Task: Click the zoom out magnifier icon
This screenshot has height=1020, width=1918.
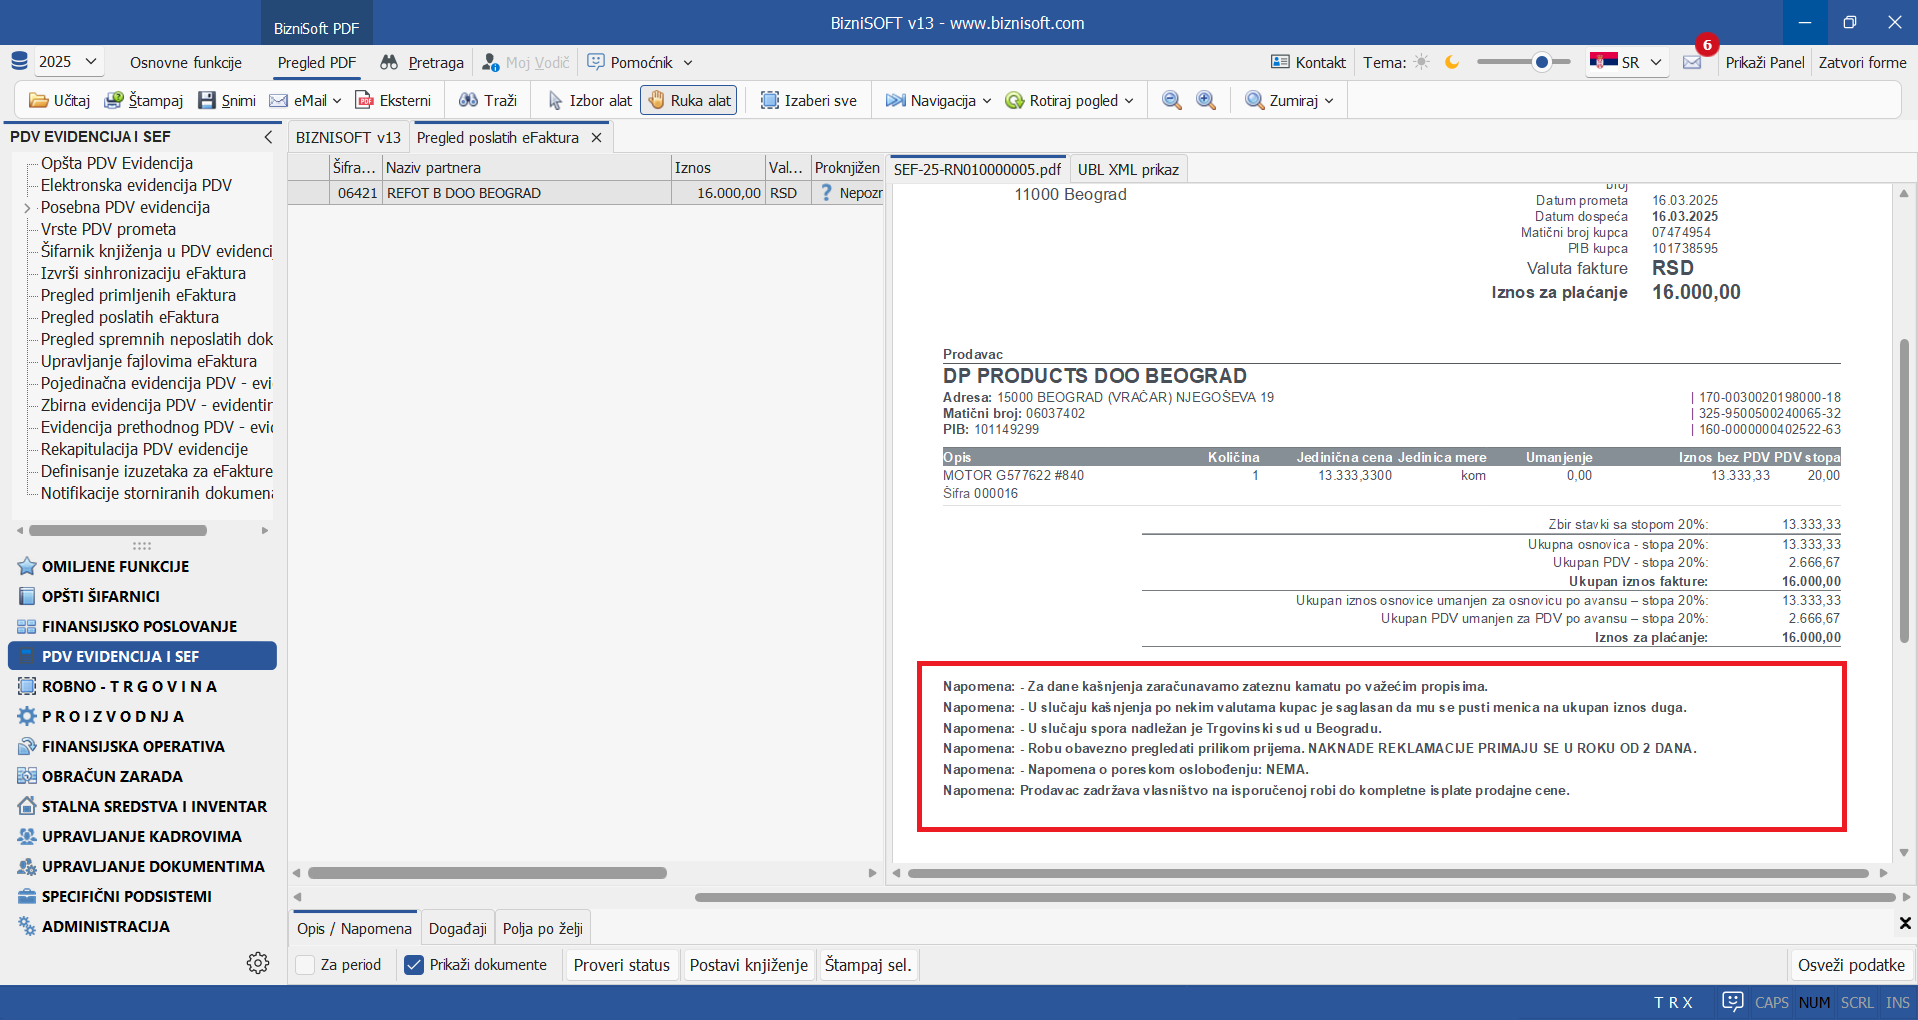Action: click(x=1172, y=101)
